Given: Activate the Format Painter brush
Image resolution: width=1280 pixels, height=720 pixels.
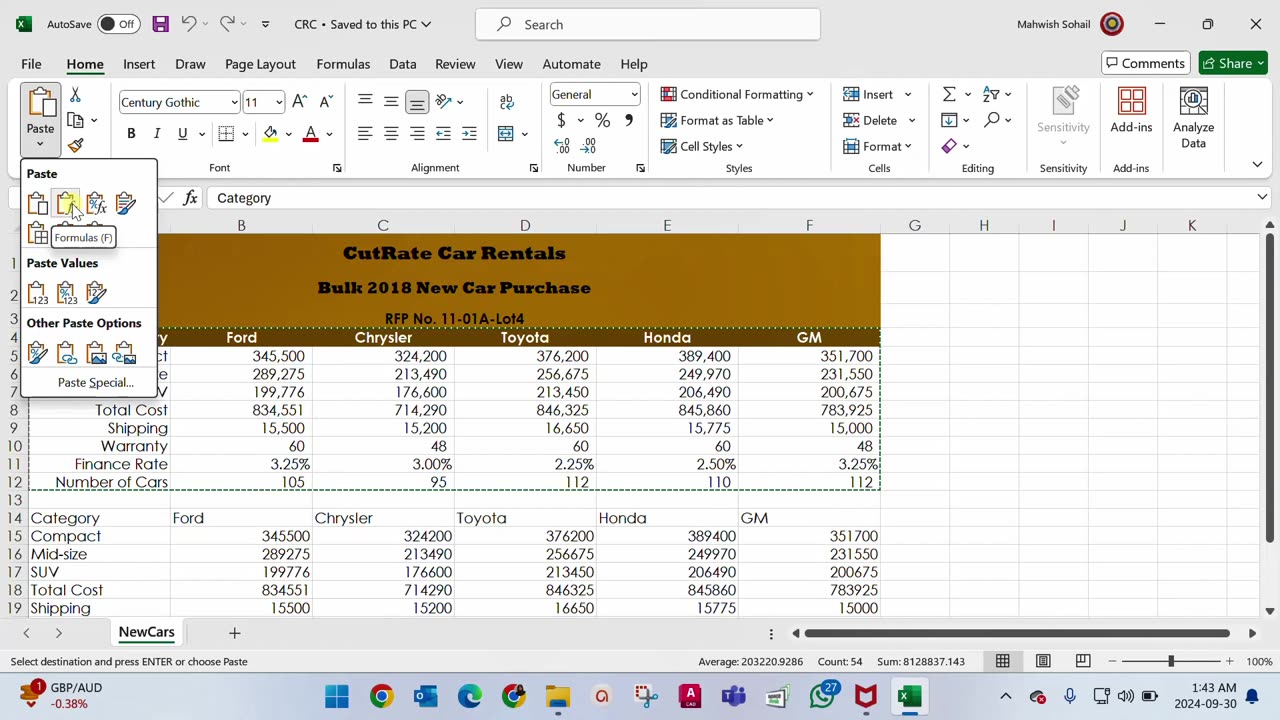Looking at the screenshot, I should [x=75, y=145].
